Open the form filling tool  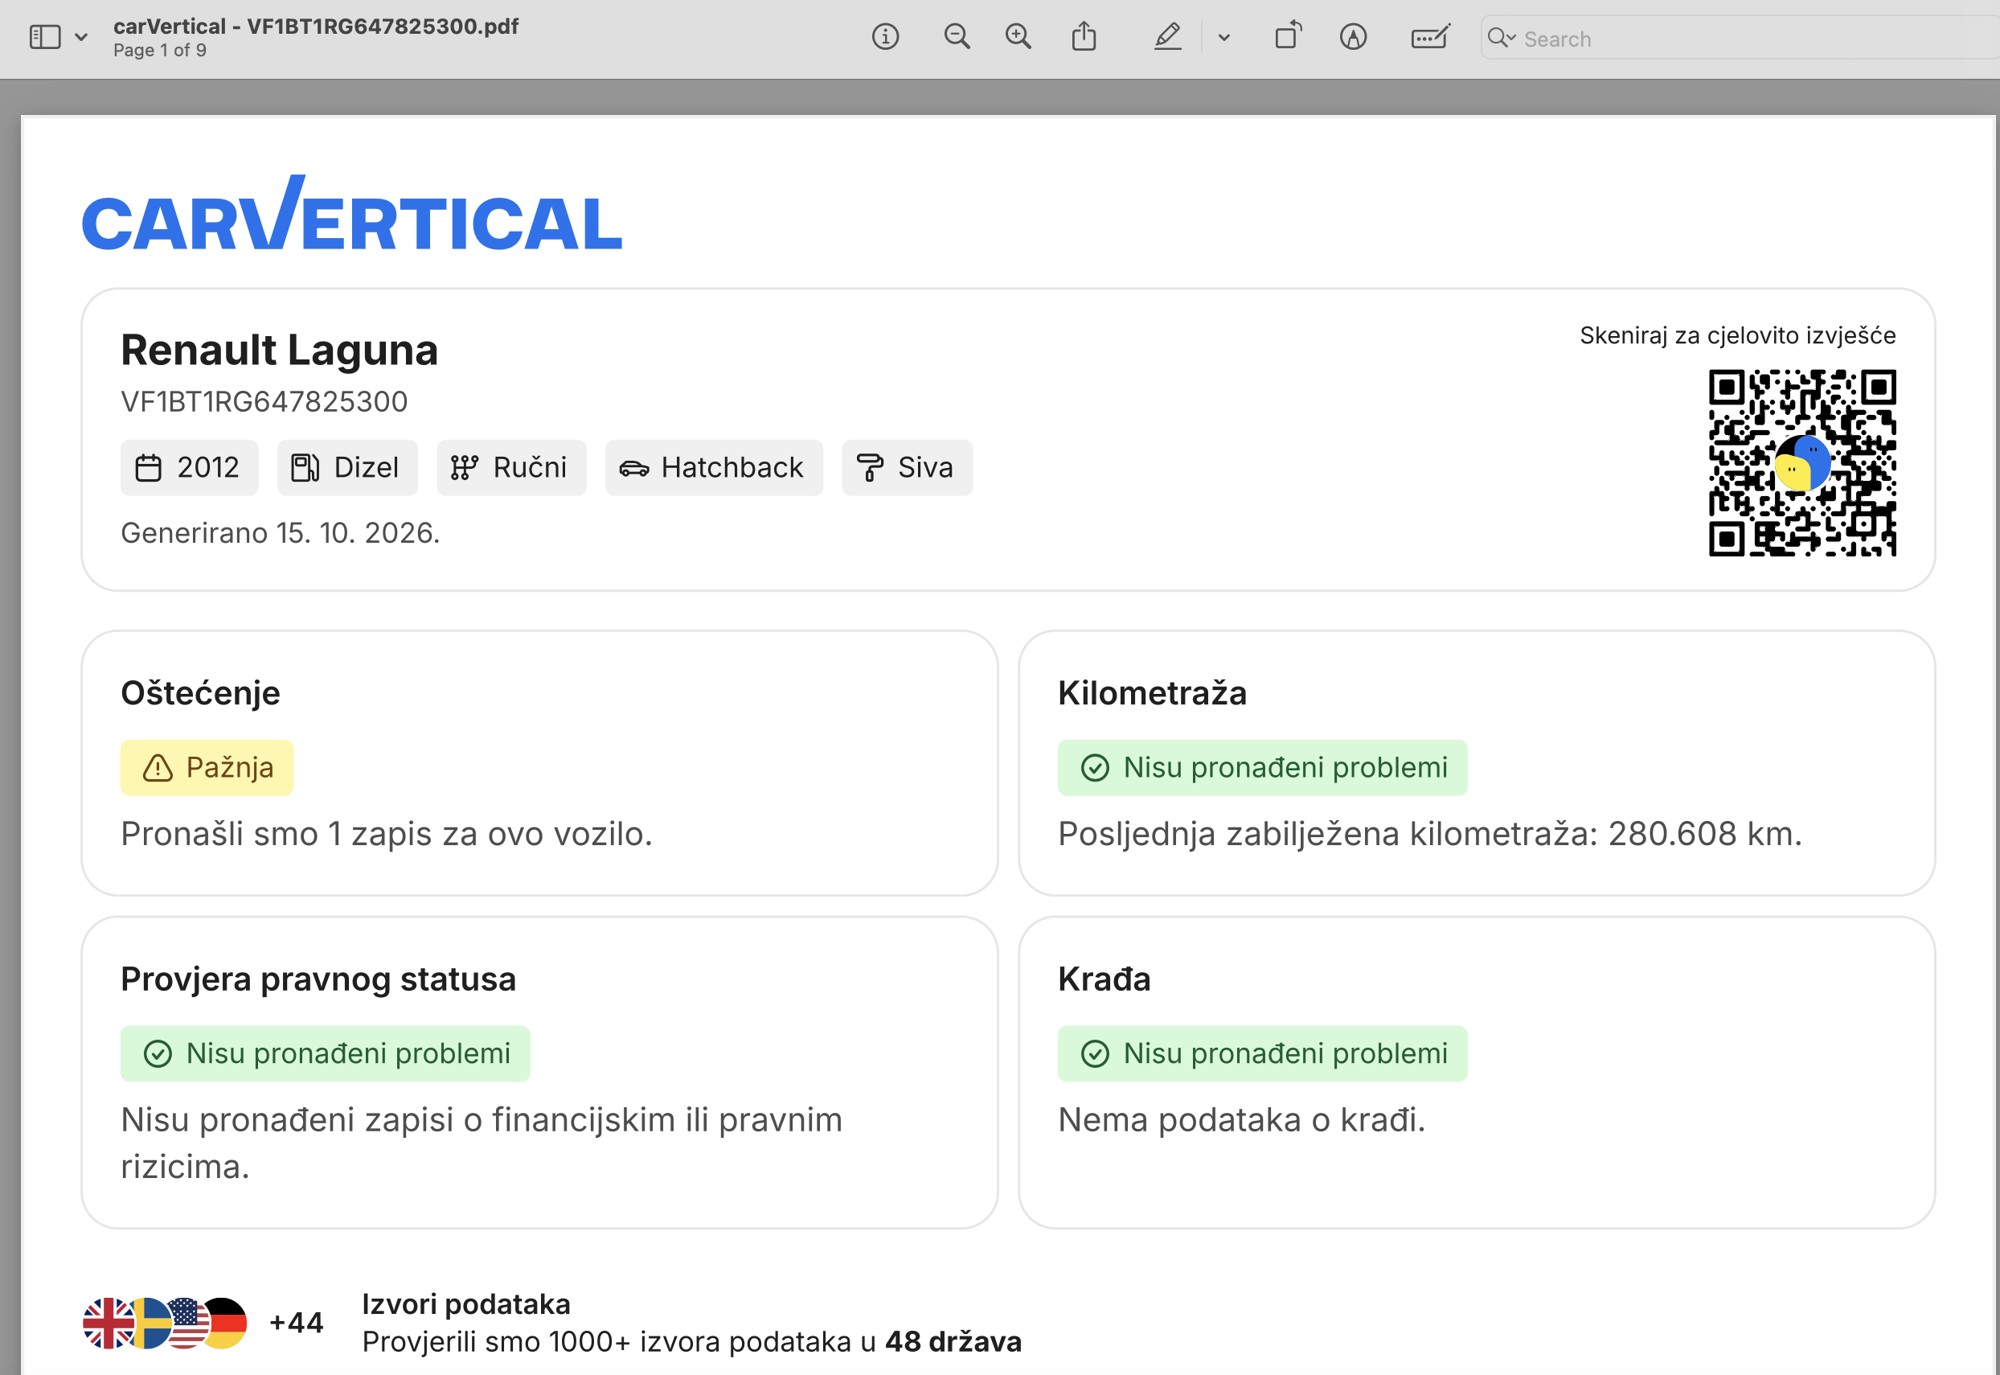tap(1430, 37)
